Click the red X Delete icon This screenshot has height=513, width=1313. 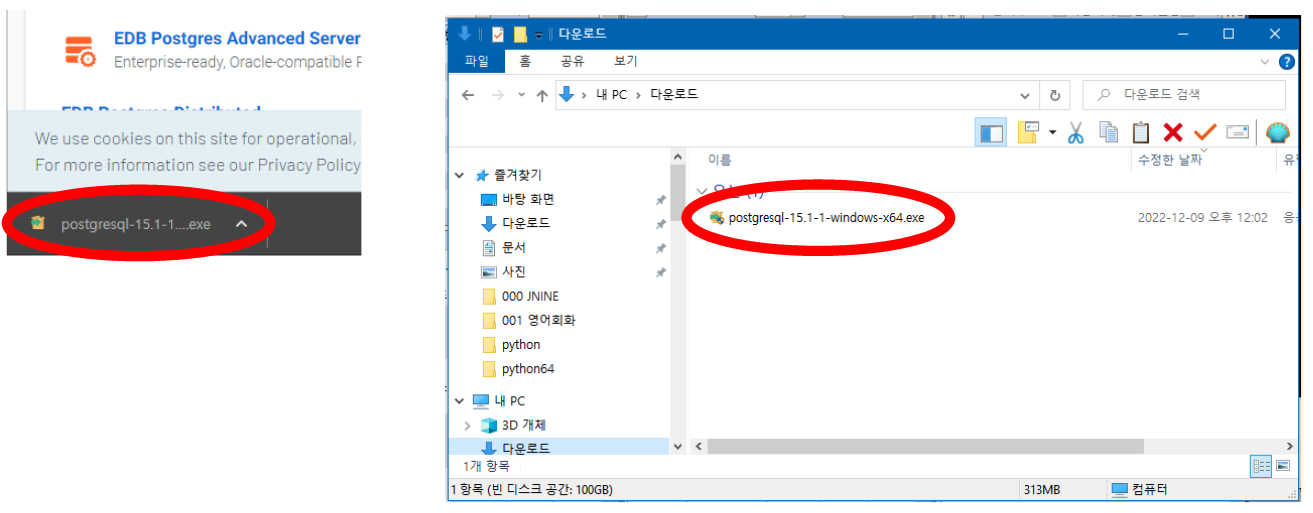(1173, 132)
